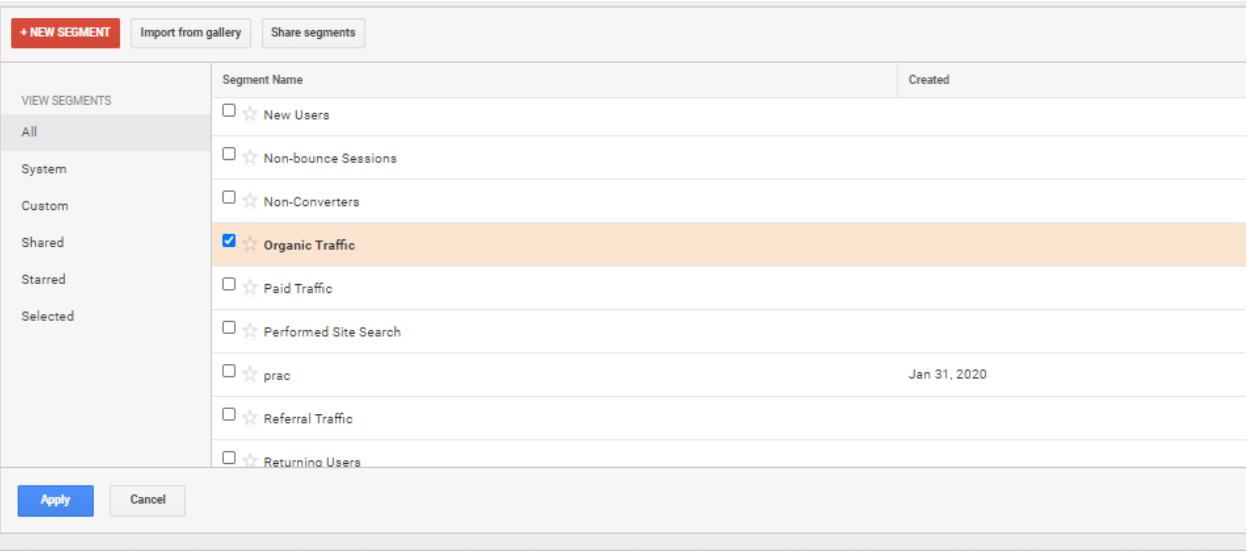Viewport: 1249px width, 552px height.
Task: Tick the New Users checkbox
Action: click(229, 111)
